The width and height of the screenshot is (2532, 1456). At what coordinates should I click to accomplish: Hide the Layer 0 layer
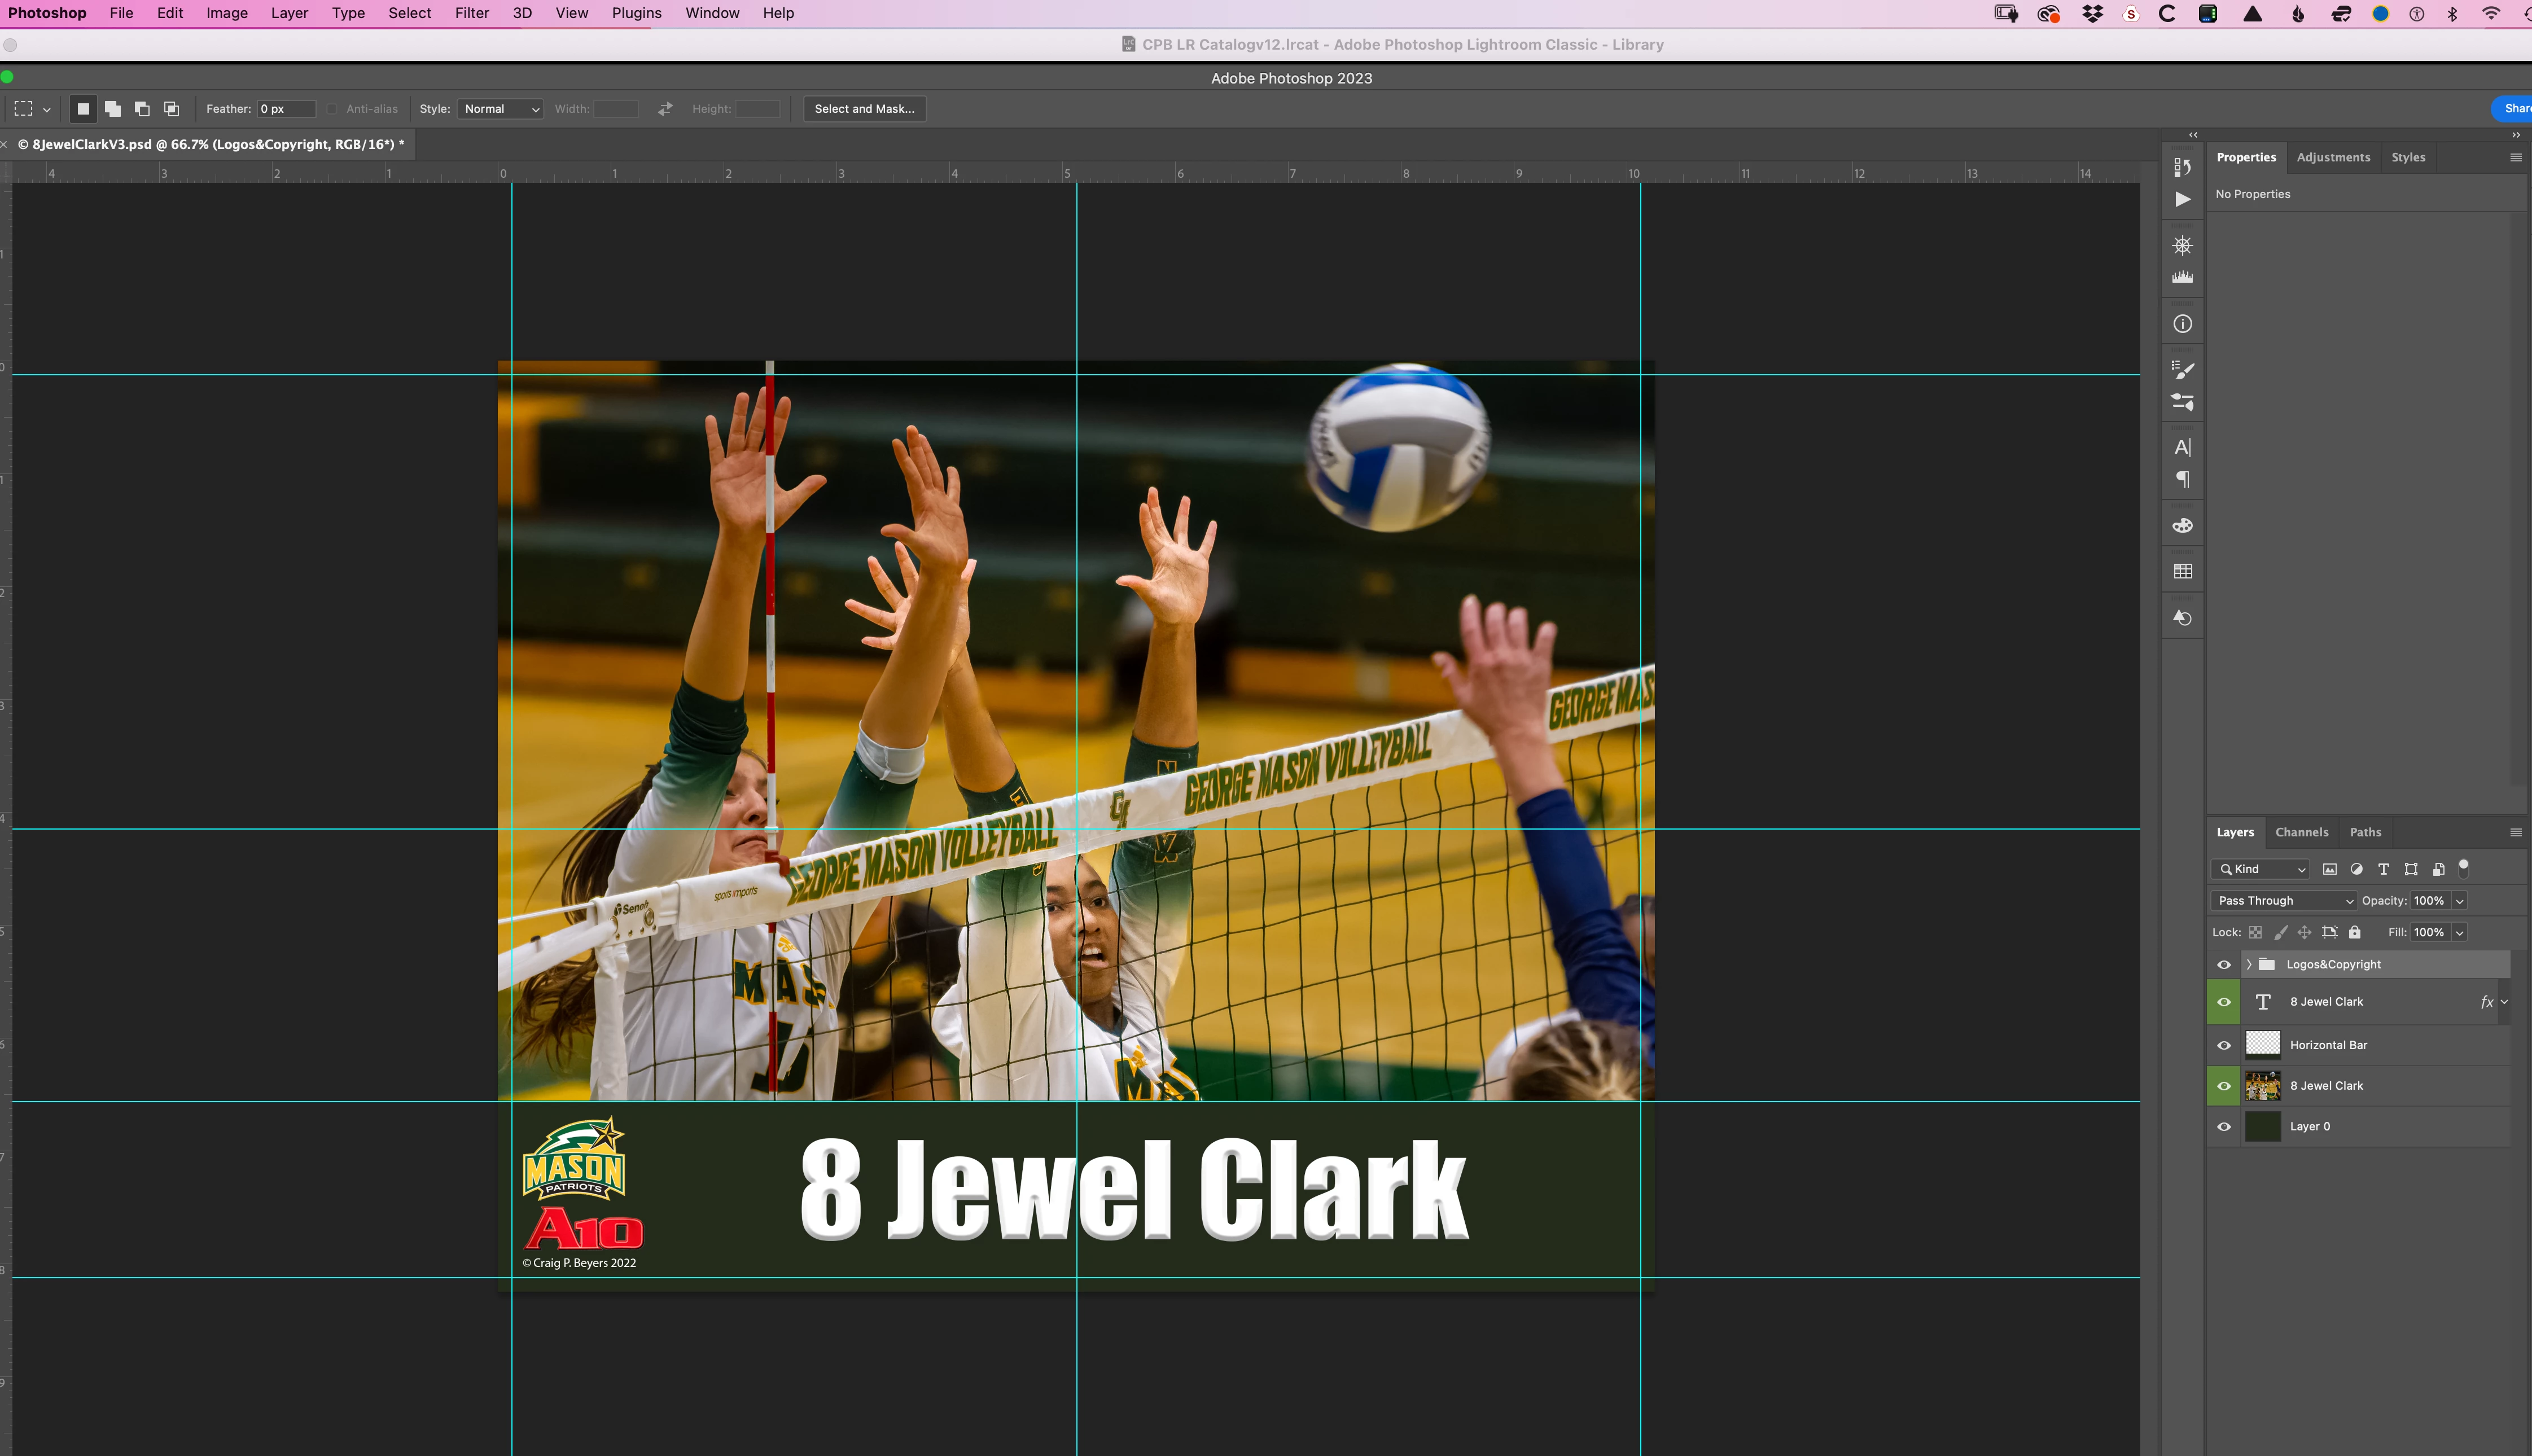click(2223, 1127)
